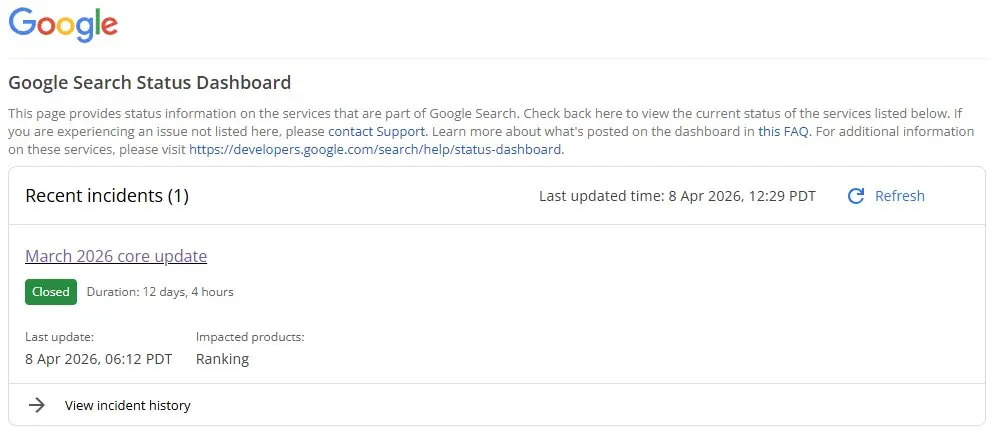Viewport: 1004px width, 446px height.
Task: Open View incident history
Action: point(127,405)
